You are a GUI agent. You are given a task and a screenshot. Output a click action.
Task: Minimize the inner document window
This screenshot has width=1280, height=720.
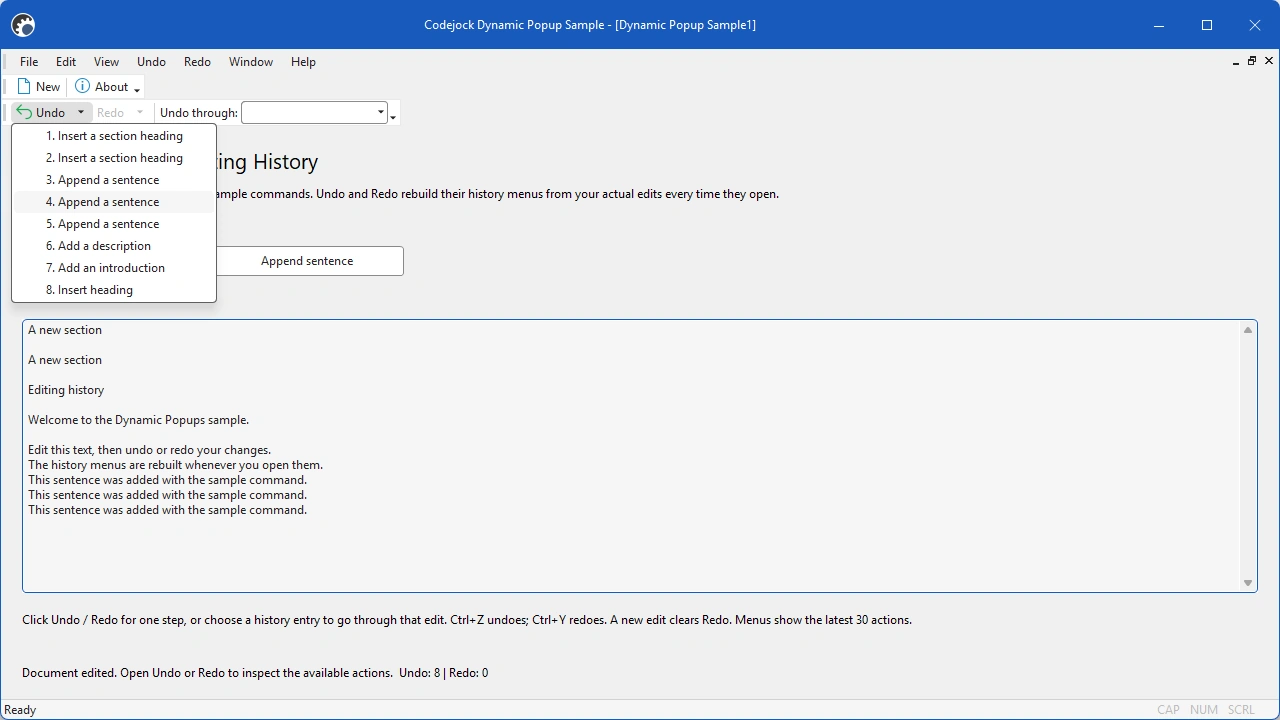point(1236,62)
